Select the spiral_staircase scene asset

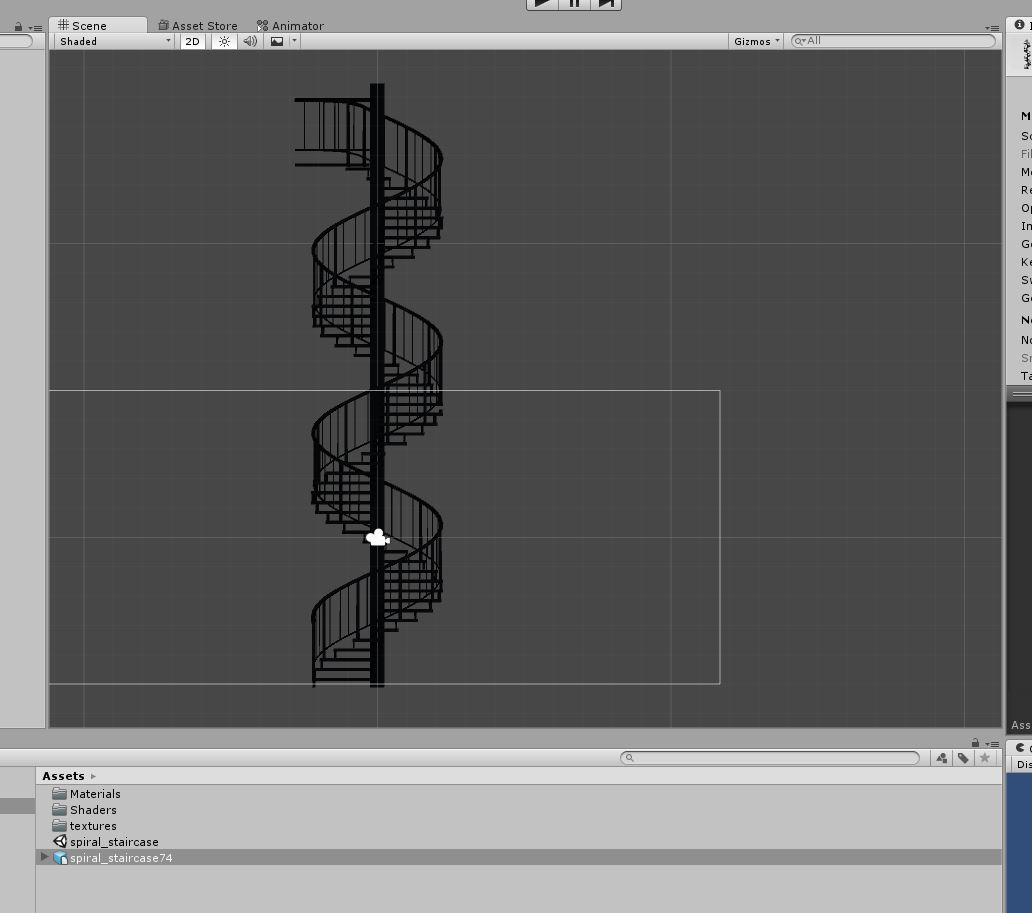pos(113,842)
